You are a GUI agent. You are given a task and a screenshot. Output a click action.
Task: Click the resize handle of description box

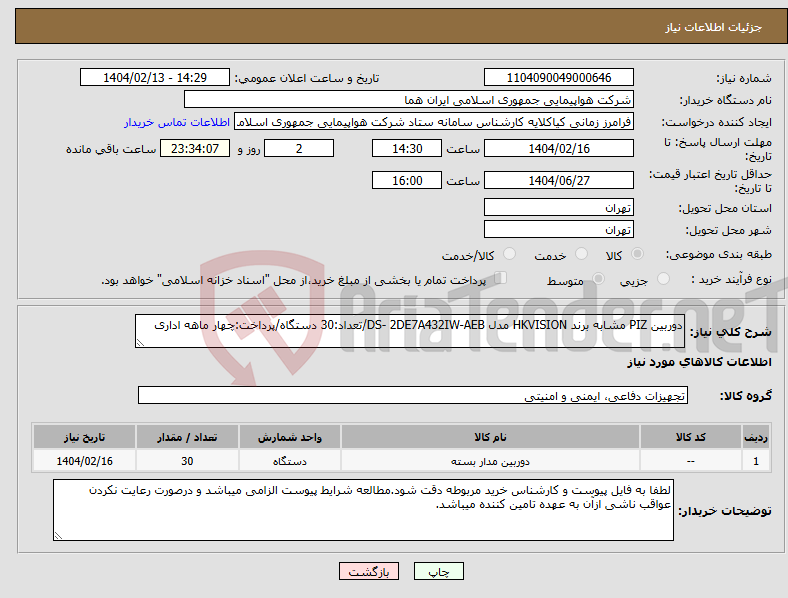point(140,343)
